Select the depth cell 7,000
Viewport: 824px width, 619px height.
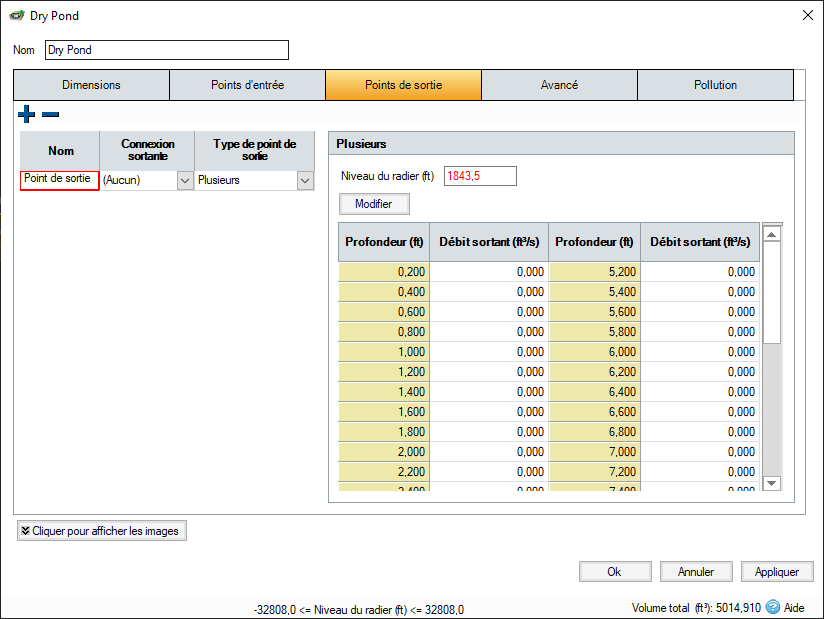click(595, 451)
